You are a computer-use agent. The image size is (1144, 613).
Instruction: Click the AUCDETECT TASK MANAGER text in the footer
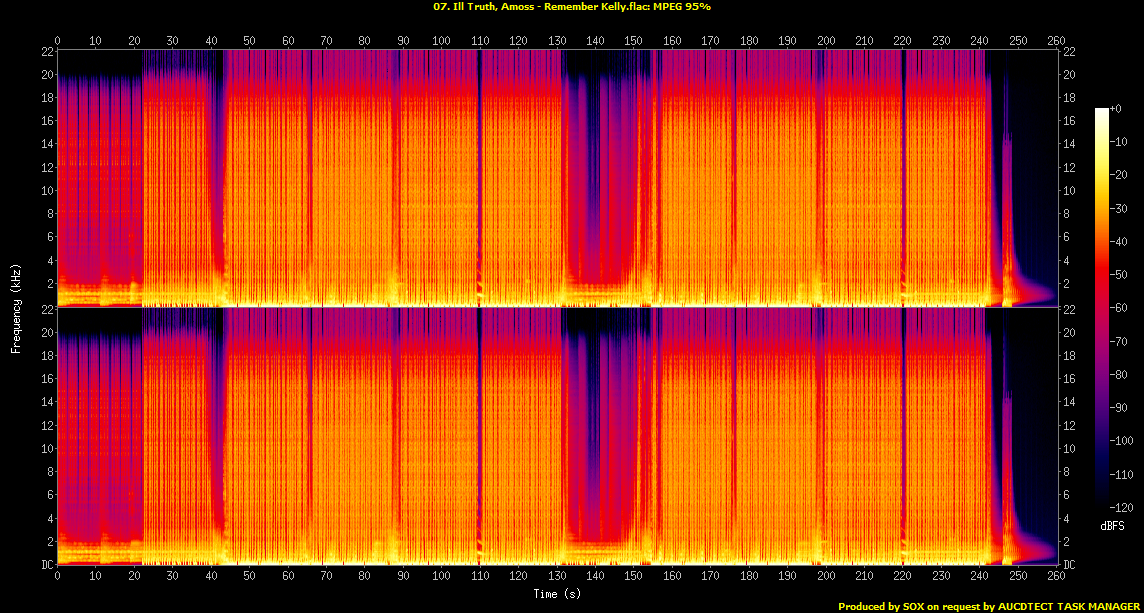pos(1070,606)
